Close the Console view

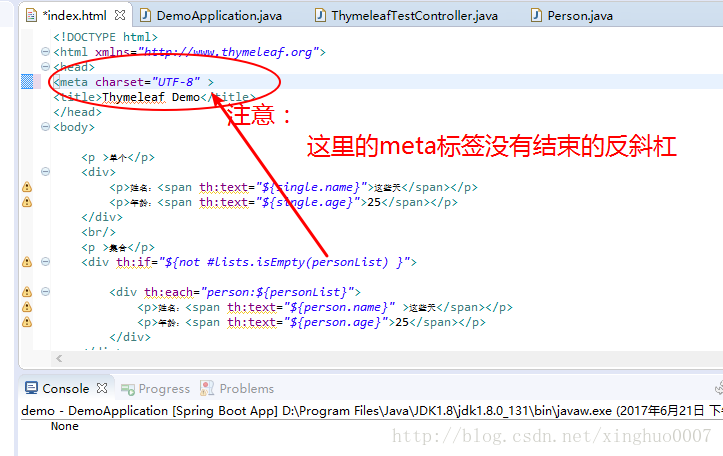coord(102,388)
